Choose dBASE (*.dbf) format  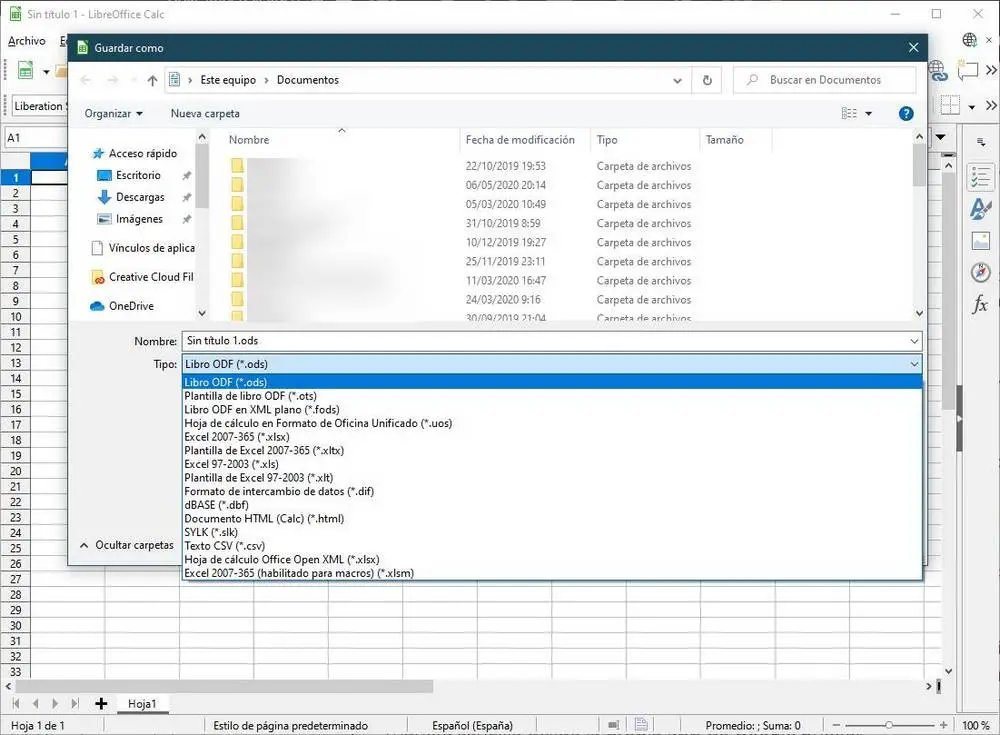(552, 505)
